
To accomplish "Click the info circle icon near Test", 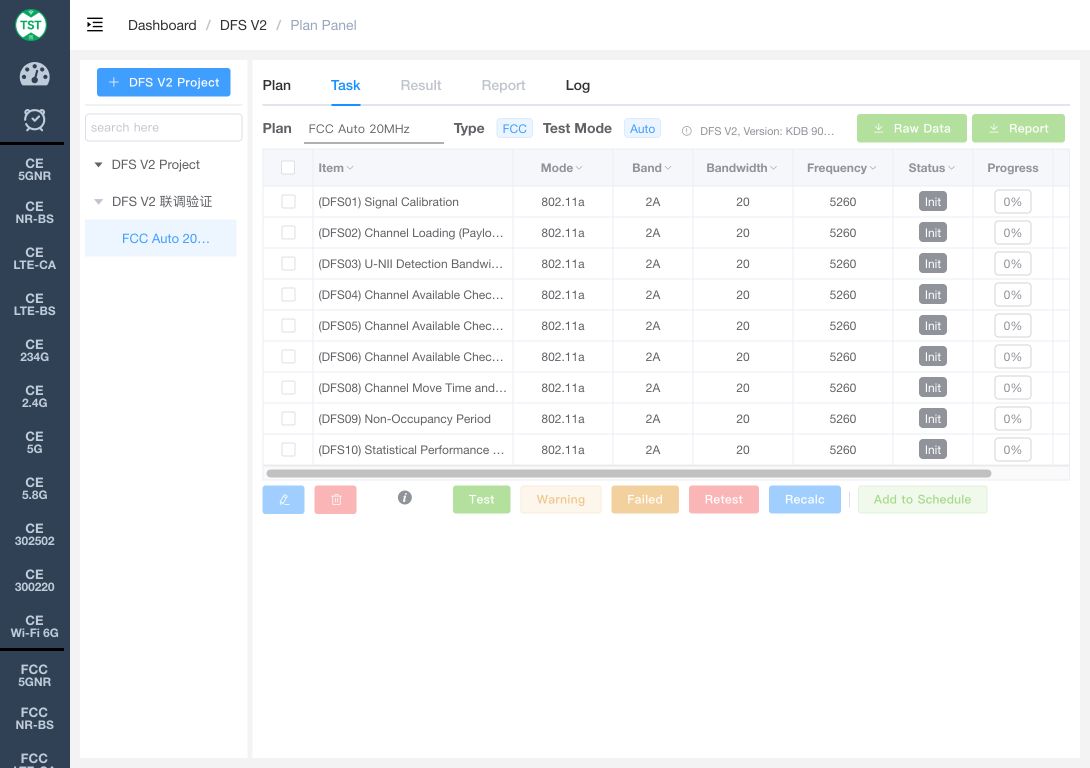I will 405,498.
